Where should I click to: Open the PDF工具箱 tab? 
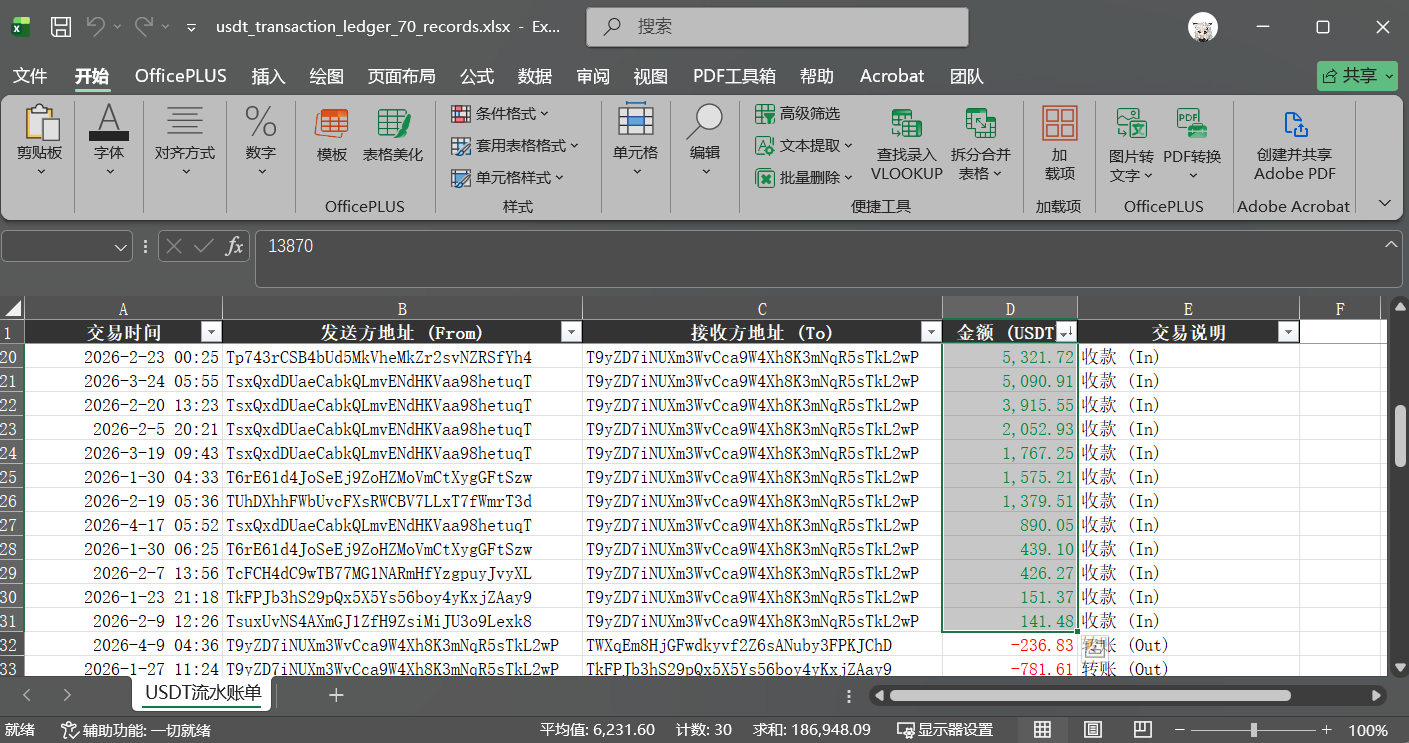[734, 76]
